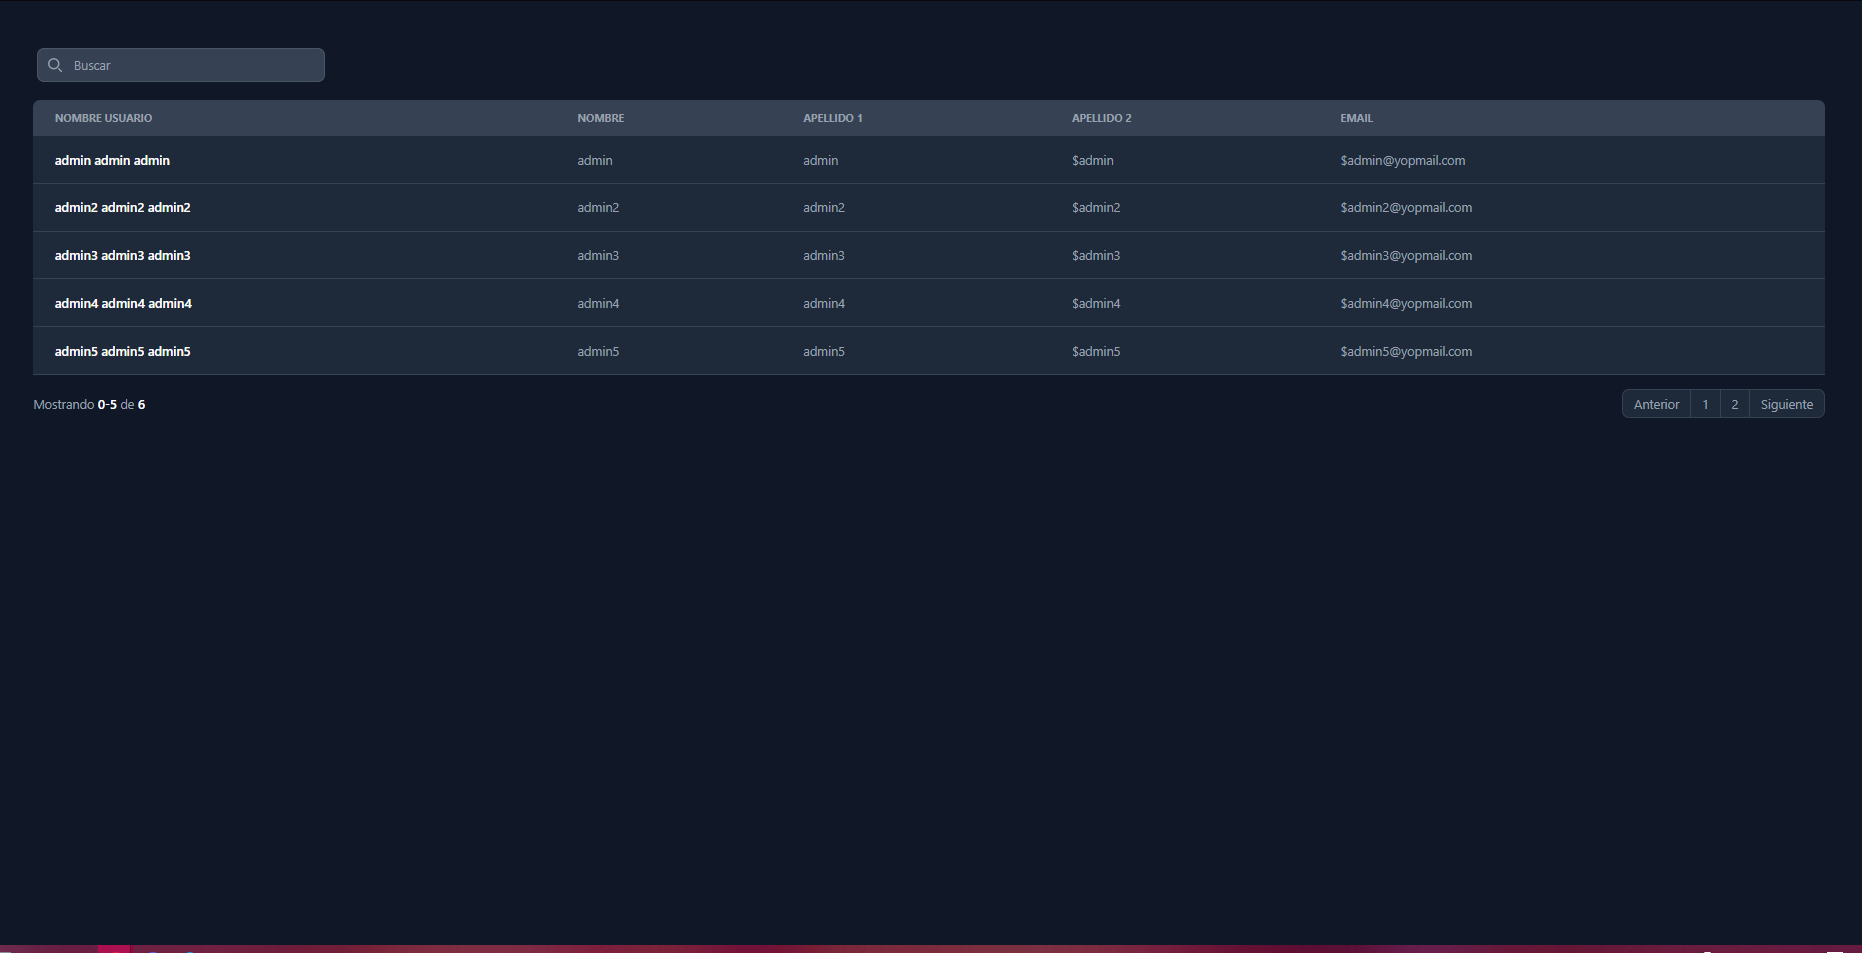Select user 'admin4 admin4 admin4'

coord(123,303)
